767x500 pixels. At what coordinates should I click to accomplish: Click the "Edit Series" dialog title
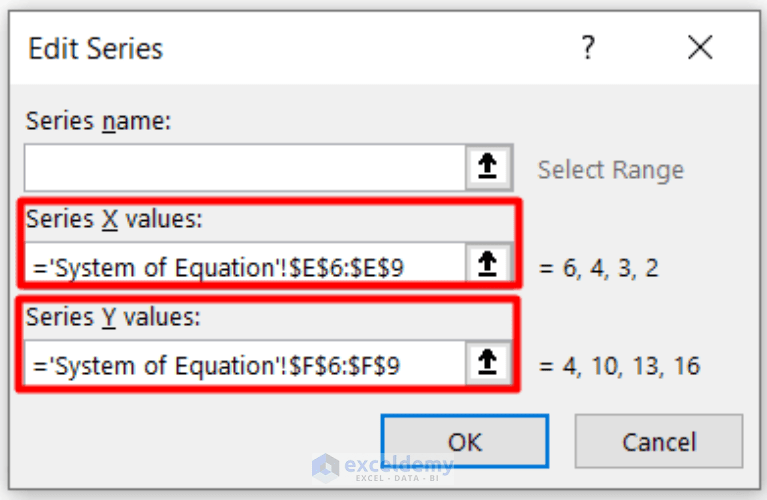click(x=96, y=48)
